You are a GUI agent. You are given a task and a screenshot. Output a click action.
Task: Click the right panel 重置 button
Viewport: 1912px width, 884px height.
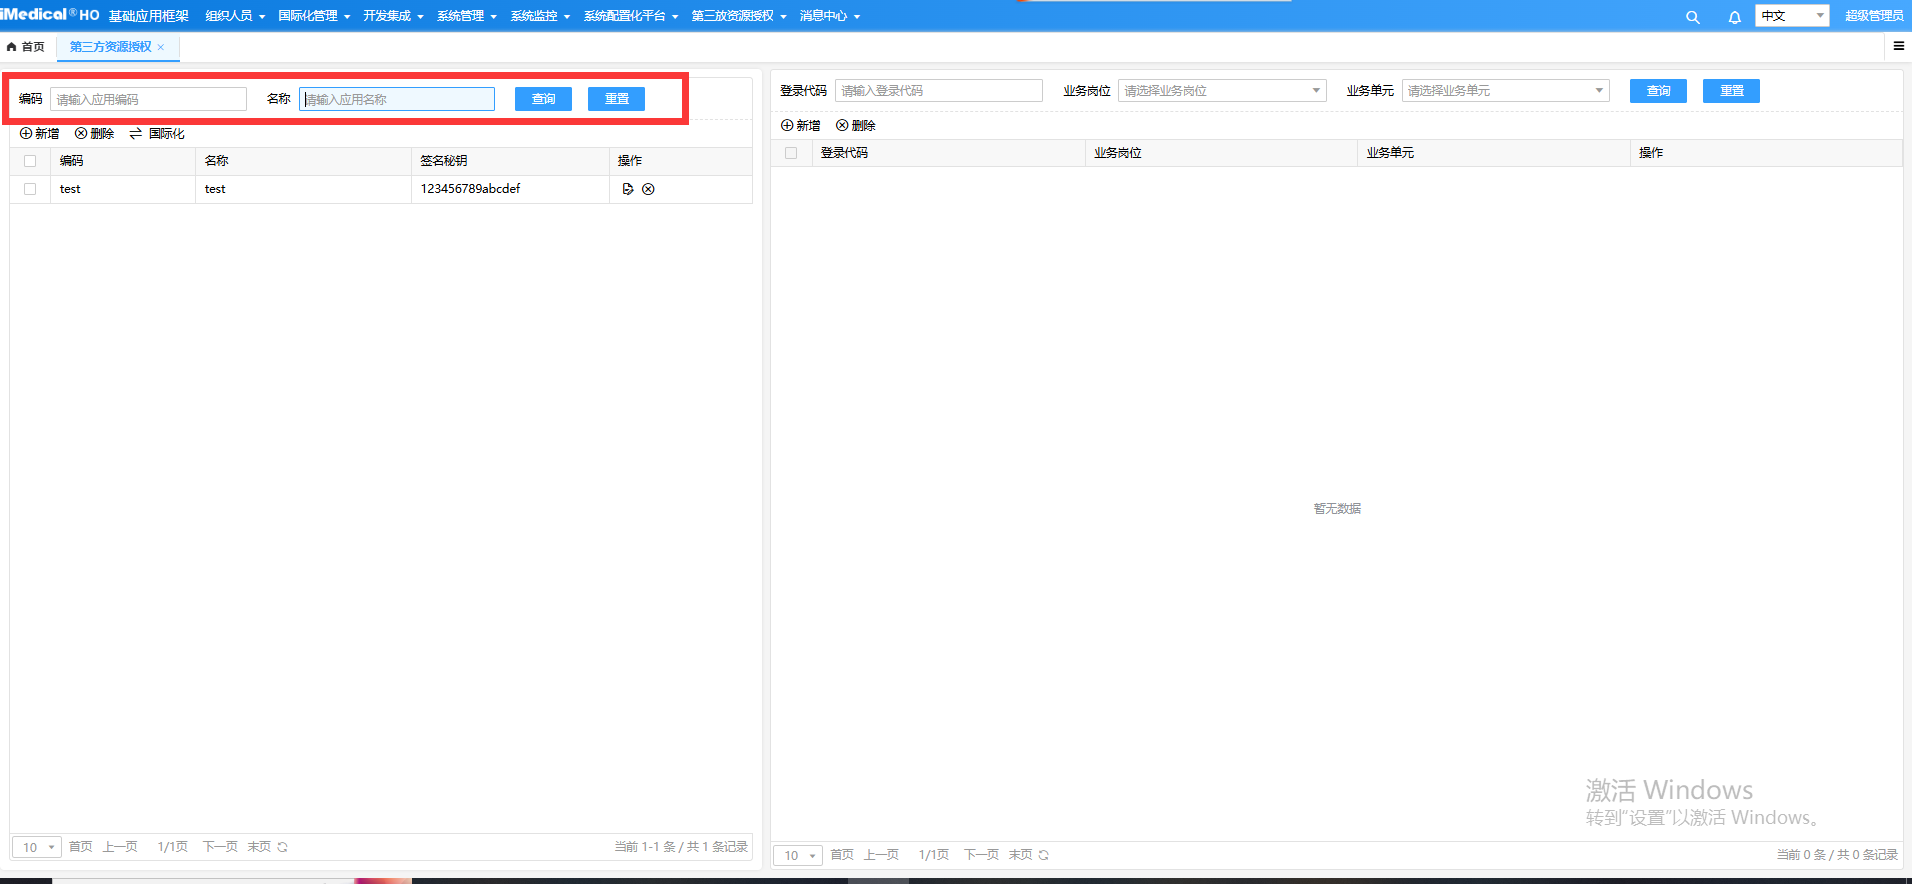pos(1731,91)
